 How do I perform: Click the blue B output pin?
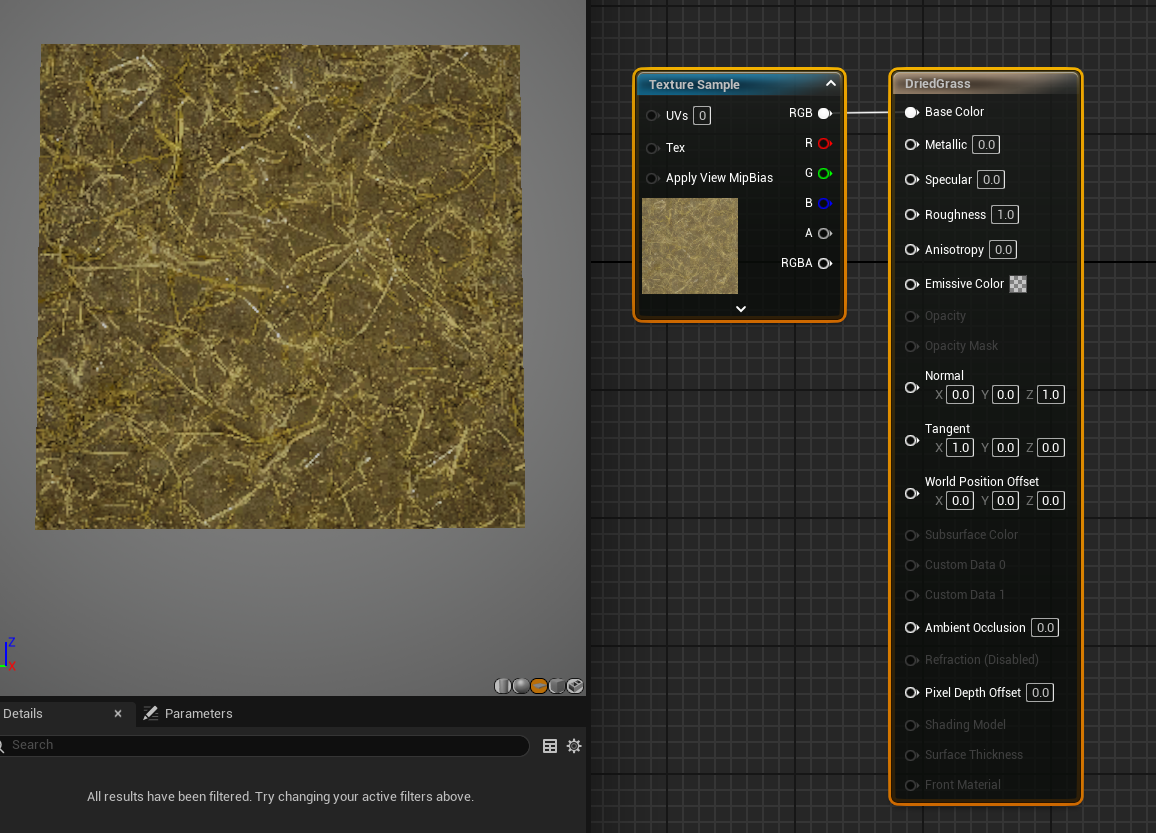pyautogui.click(x=824, y=204)
